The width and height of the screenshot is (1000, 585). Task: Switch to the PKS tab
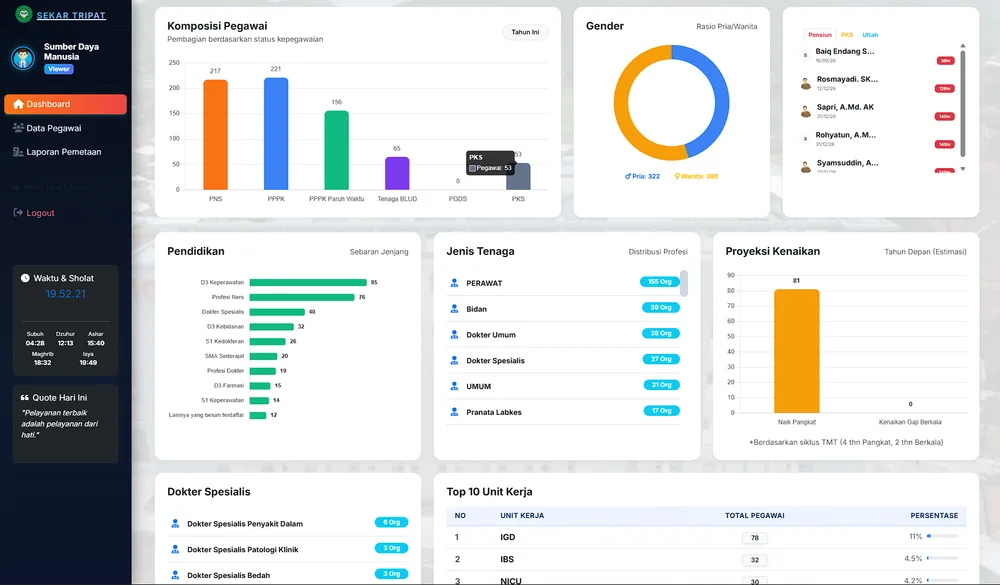pos(847,34)
